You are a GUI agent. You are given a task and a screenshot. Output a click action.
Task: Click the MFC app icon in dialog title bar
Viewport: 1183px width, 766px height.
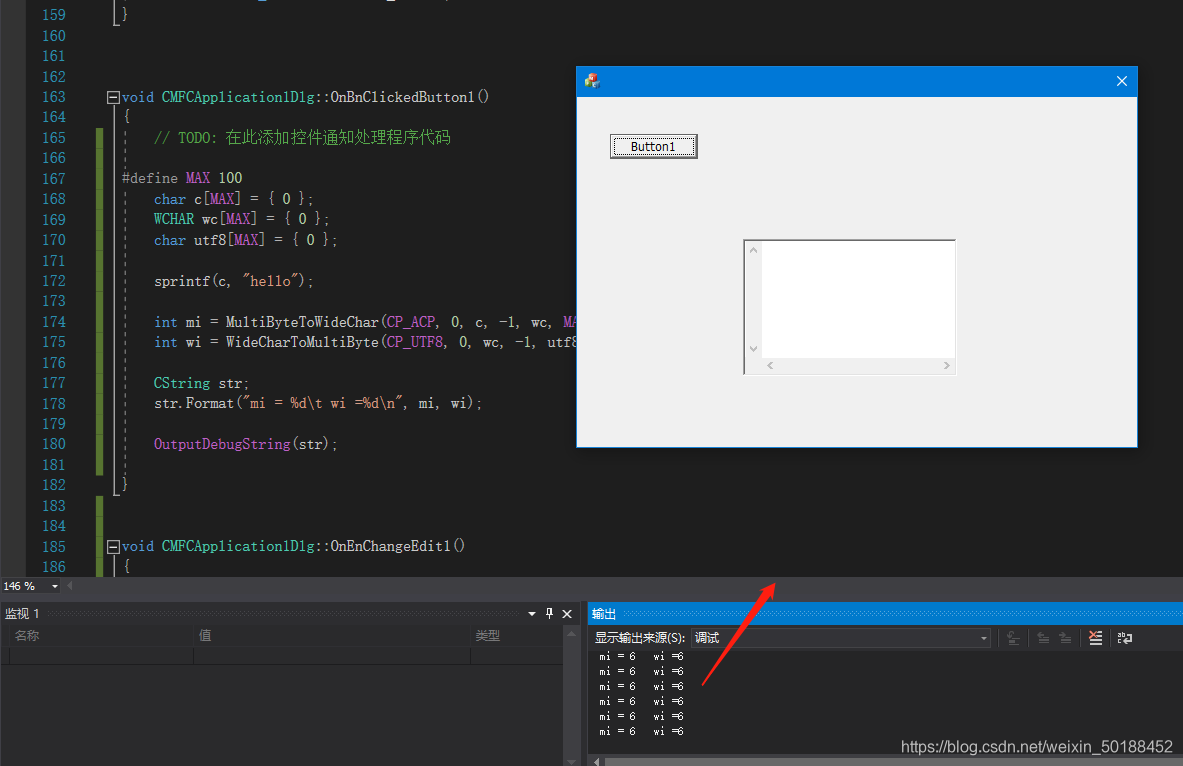click(592, 81)
